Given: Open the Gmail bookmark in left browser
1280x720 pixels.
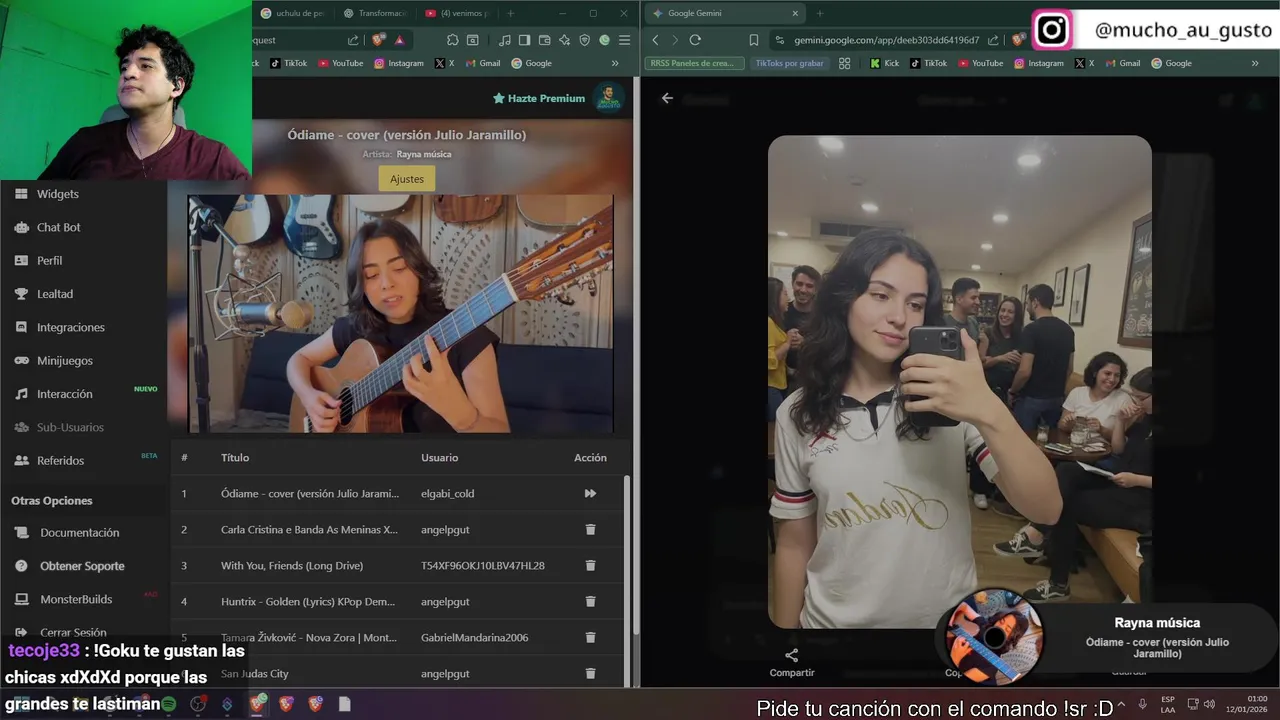Looking at the screenshot, I should (x=482, y=63).
